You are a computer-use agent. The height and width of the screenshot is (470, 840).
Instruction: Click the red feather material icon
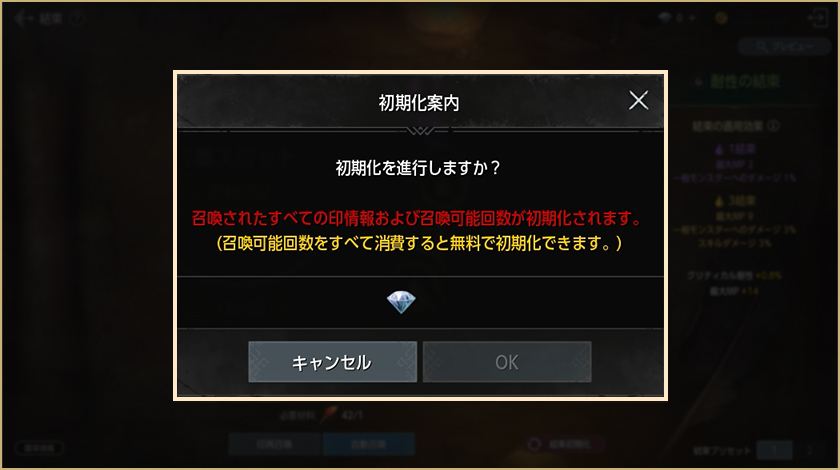pyautogui.click(x=328, y=414)
